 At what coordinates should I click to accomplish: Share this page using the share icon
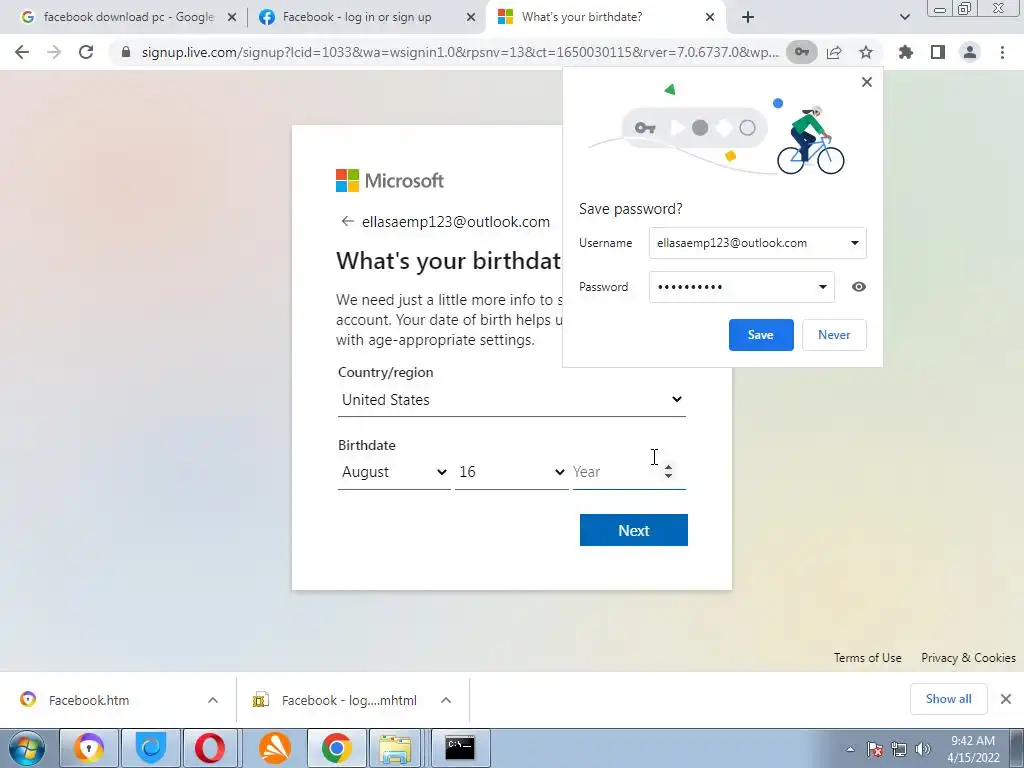[x=834, y=52]
